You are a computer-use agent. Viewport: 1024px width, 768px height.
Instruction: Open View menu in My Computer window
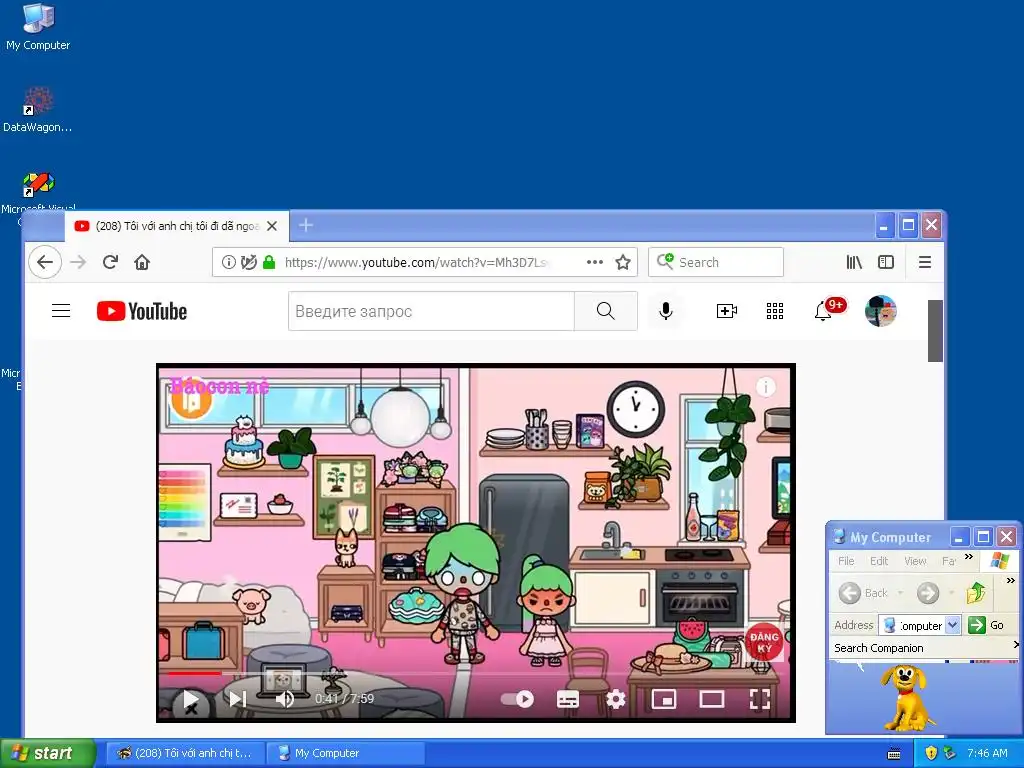[915, 561]
